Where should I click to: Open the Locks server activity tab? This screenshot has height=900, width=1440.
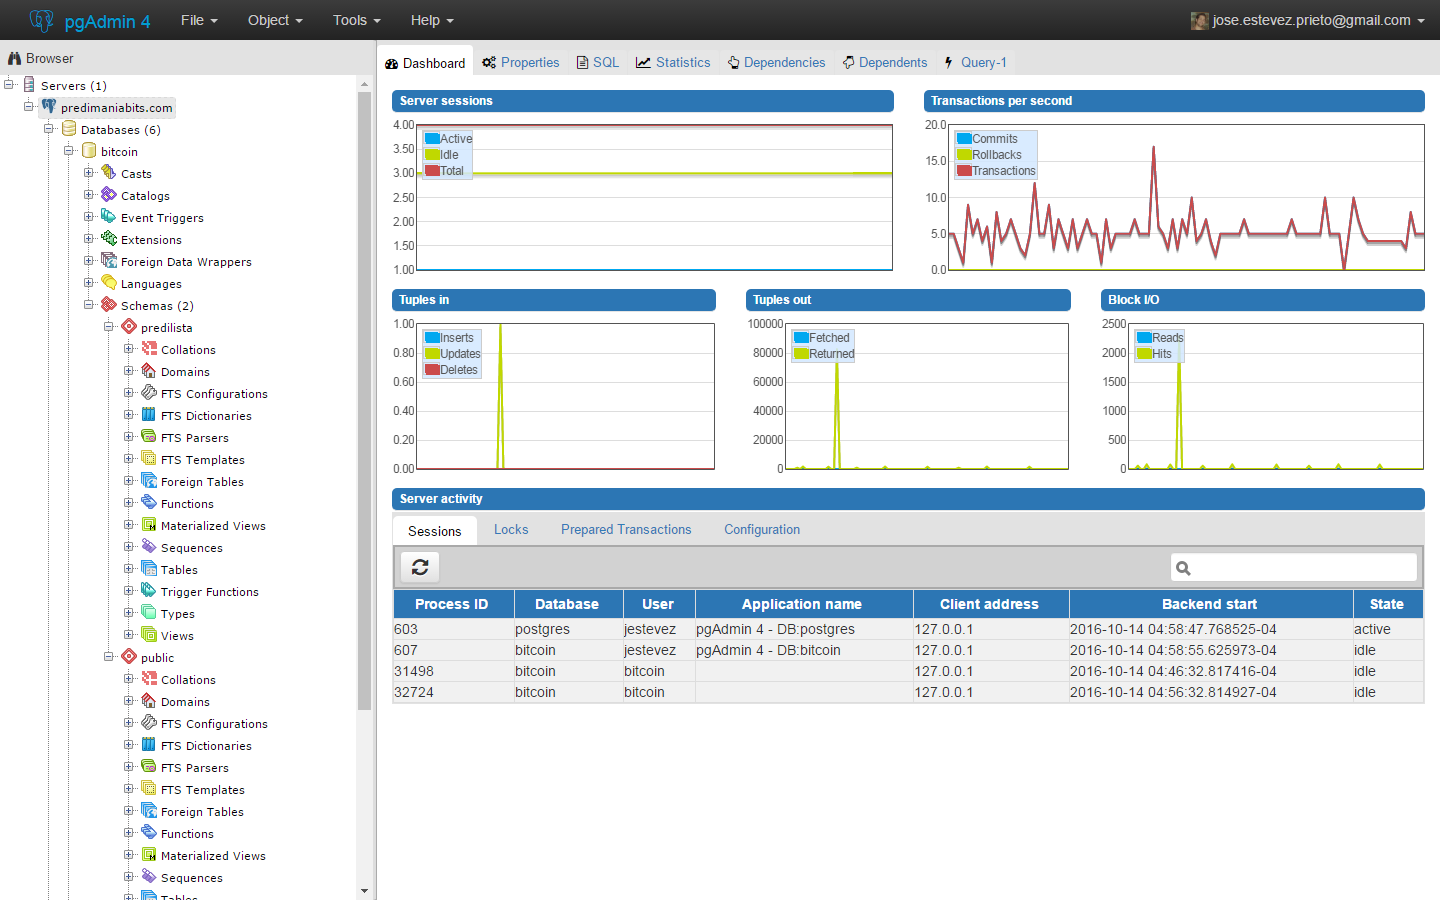(511, 530)
